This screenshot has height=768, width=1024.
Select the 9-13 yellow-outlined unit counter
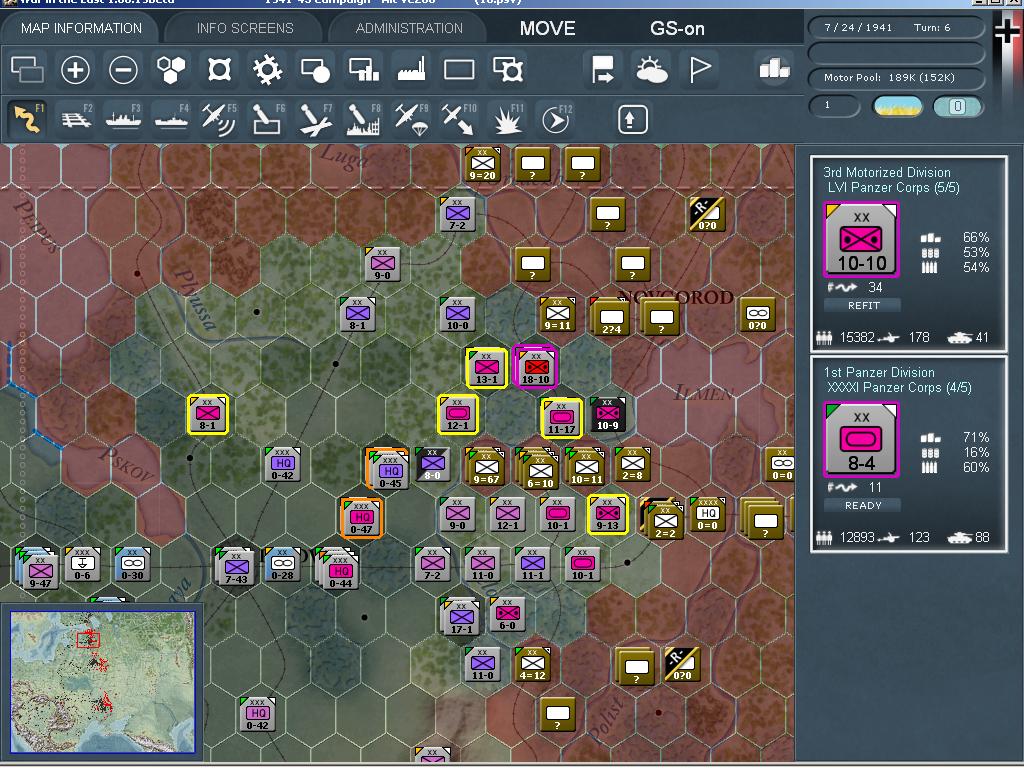[607, 514]
